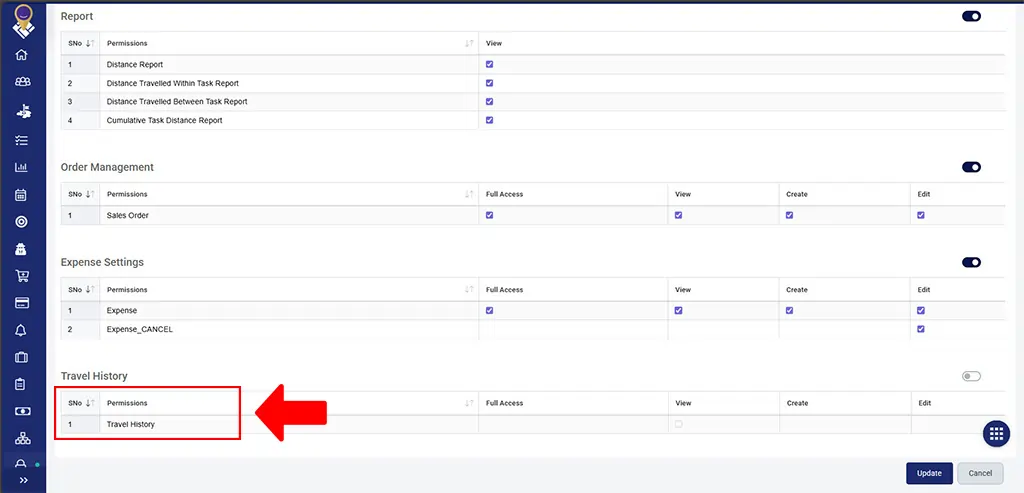Sort Report table by Permissions column

(x=469, y=43)
